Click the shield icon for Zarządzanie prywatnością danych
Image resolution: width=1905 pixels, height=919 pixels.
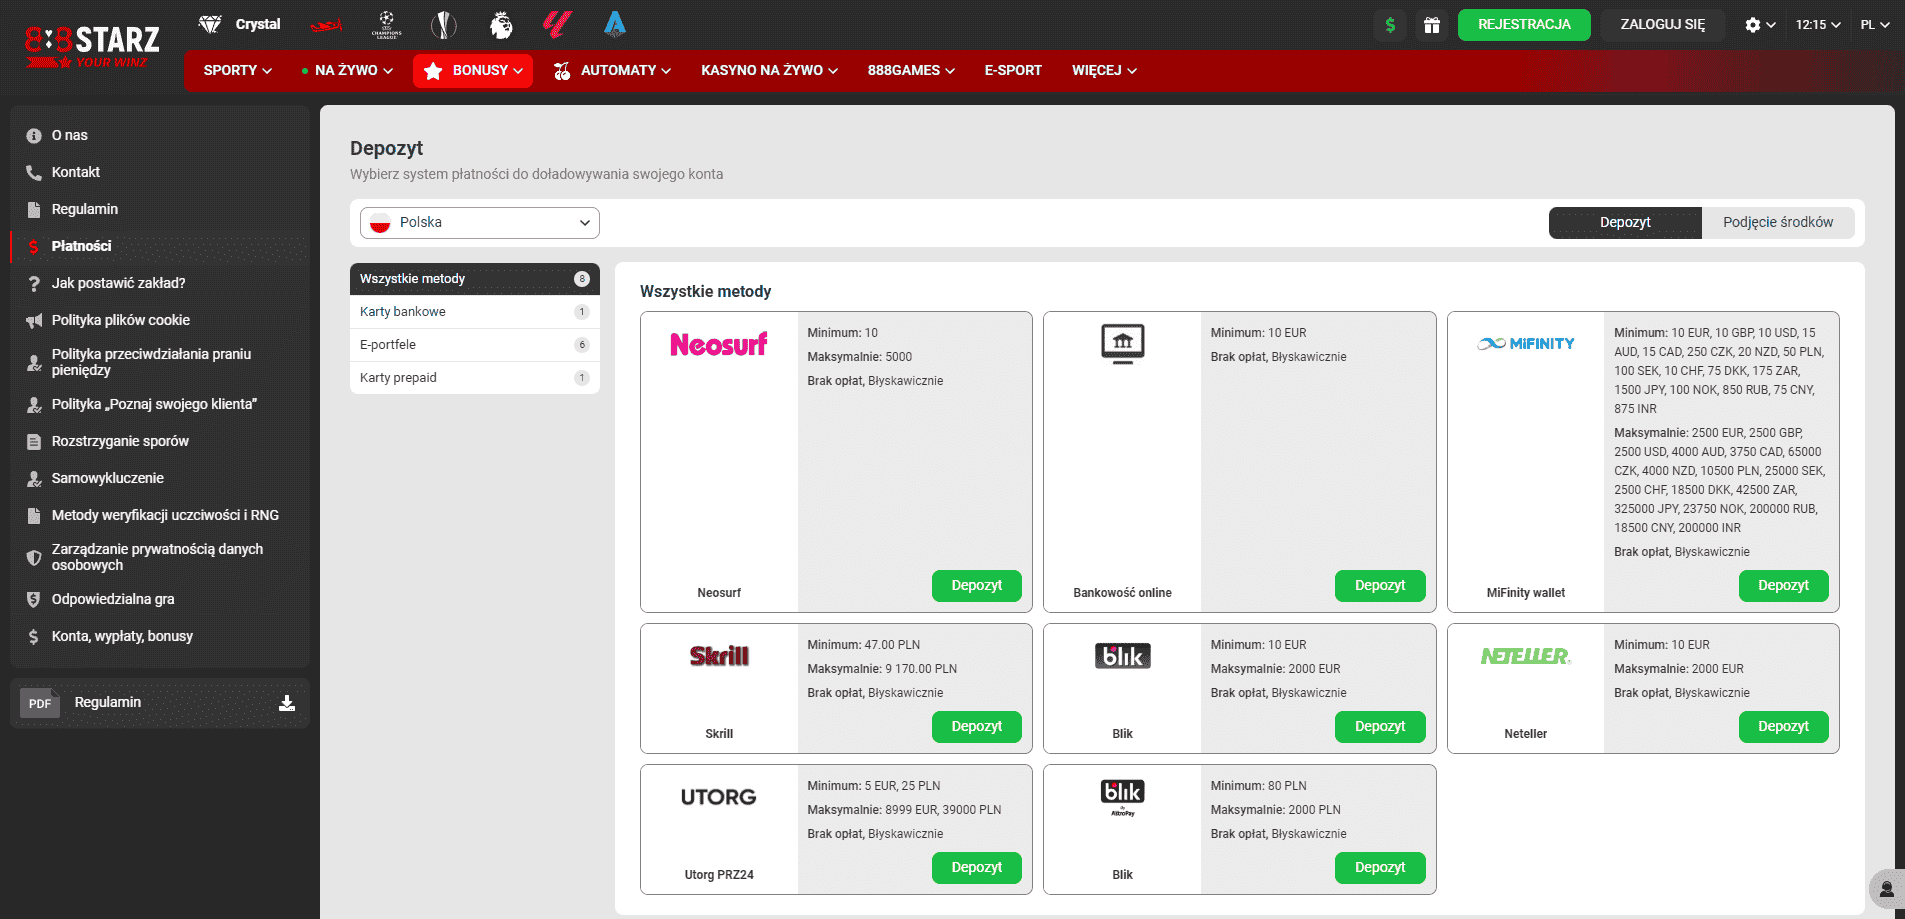tap(34, 558)
